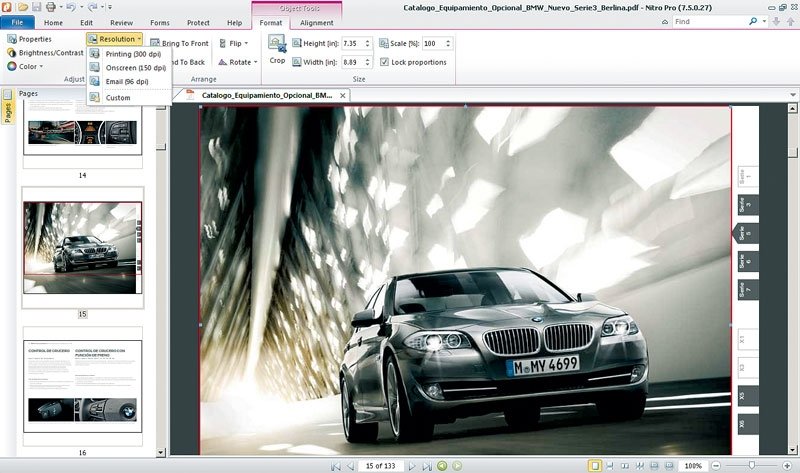Image resolution: width=800 pixels, height=473 pixels.
Task: Click the Pages panel scroll down arrow
Action: click(x=161, y=452)
